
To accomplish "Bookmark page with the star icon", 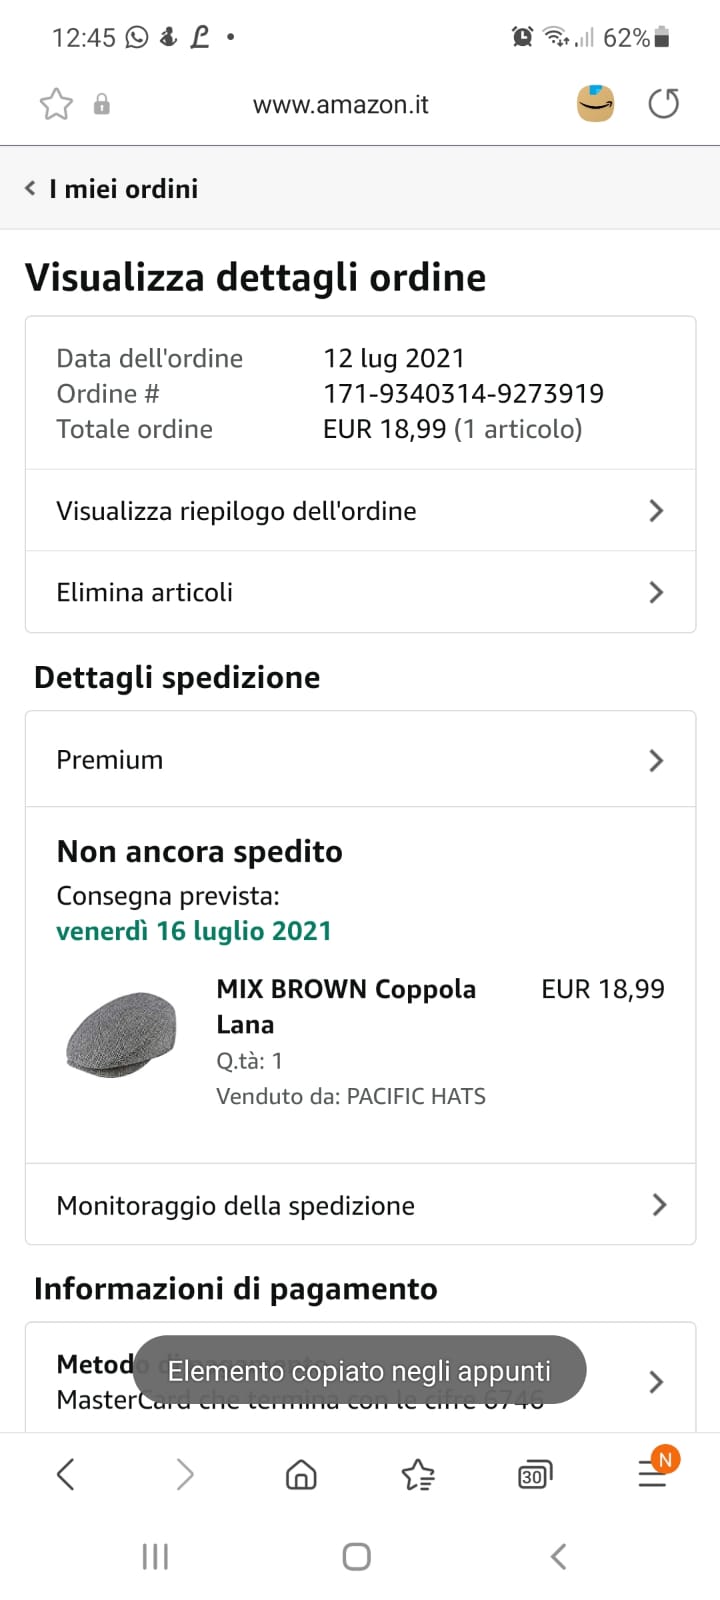I will pos(56,104).
